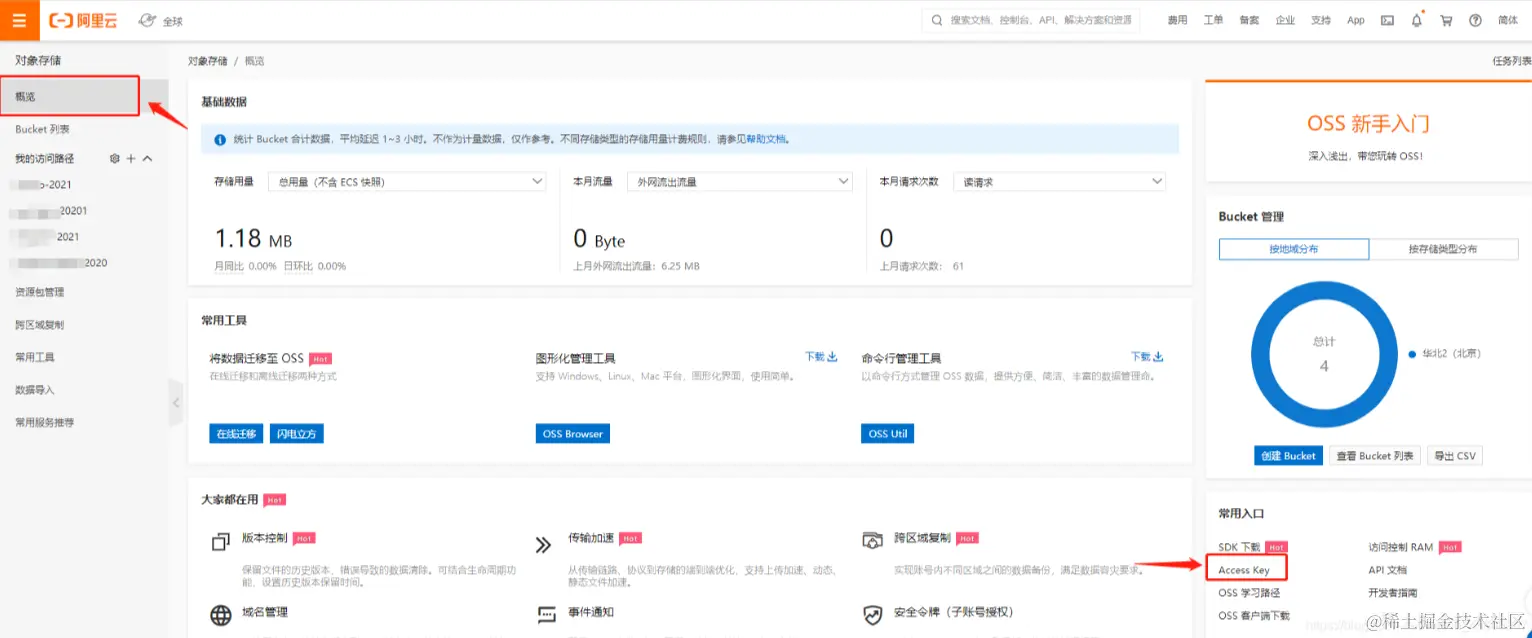This screenshot has width=1532, height=638.
Task: Download the 命令行管理工具
Action: [x=1147, y=356]
